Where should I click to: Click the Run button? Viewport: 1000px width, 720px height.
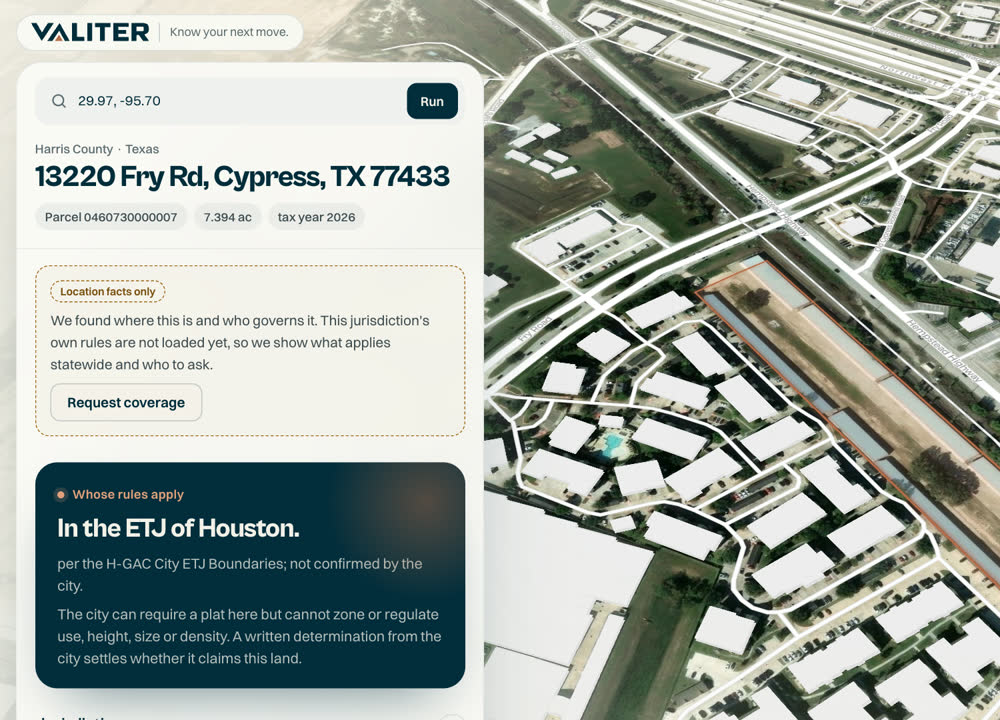pos(432,101)
